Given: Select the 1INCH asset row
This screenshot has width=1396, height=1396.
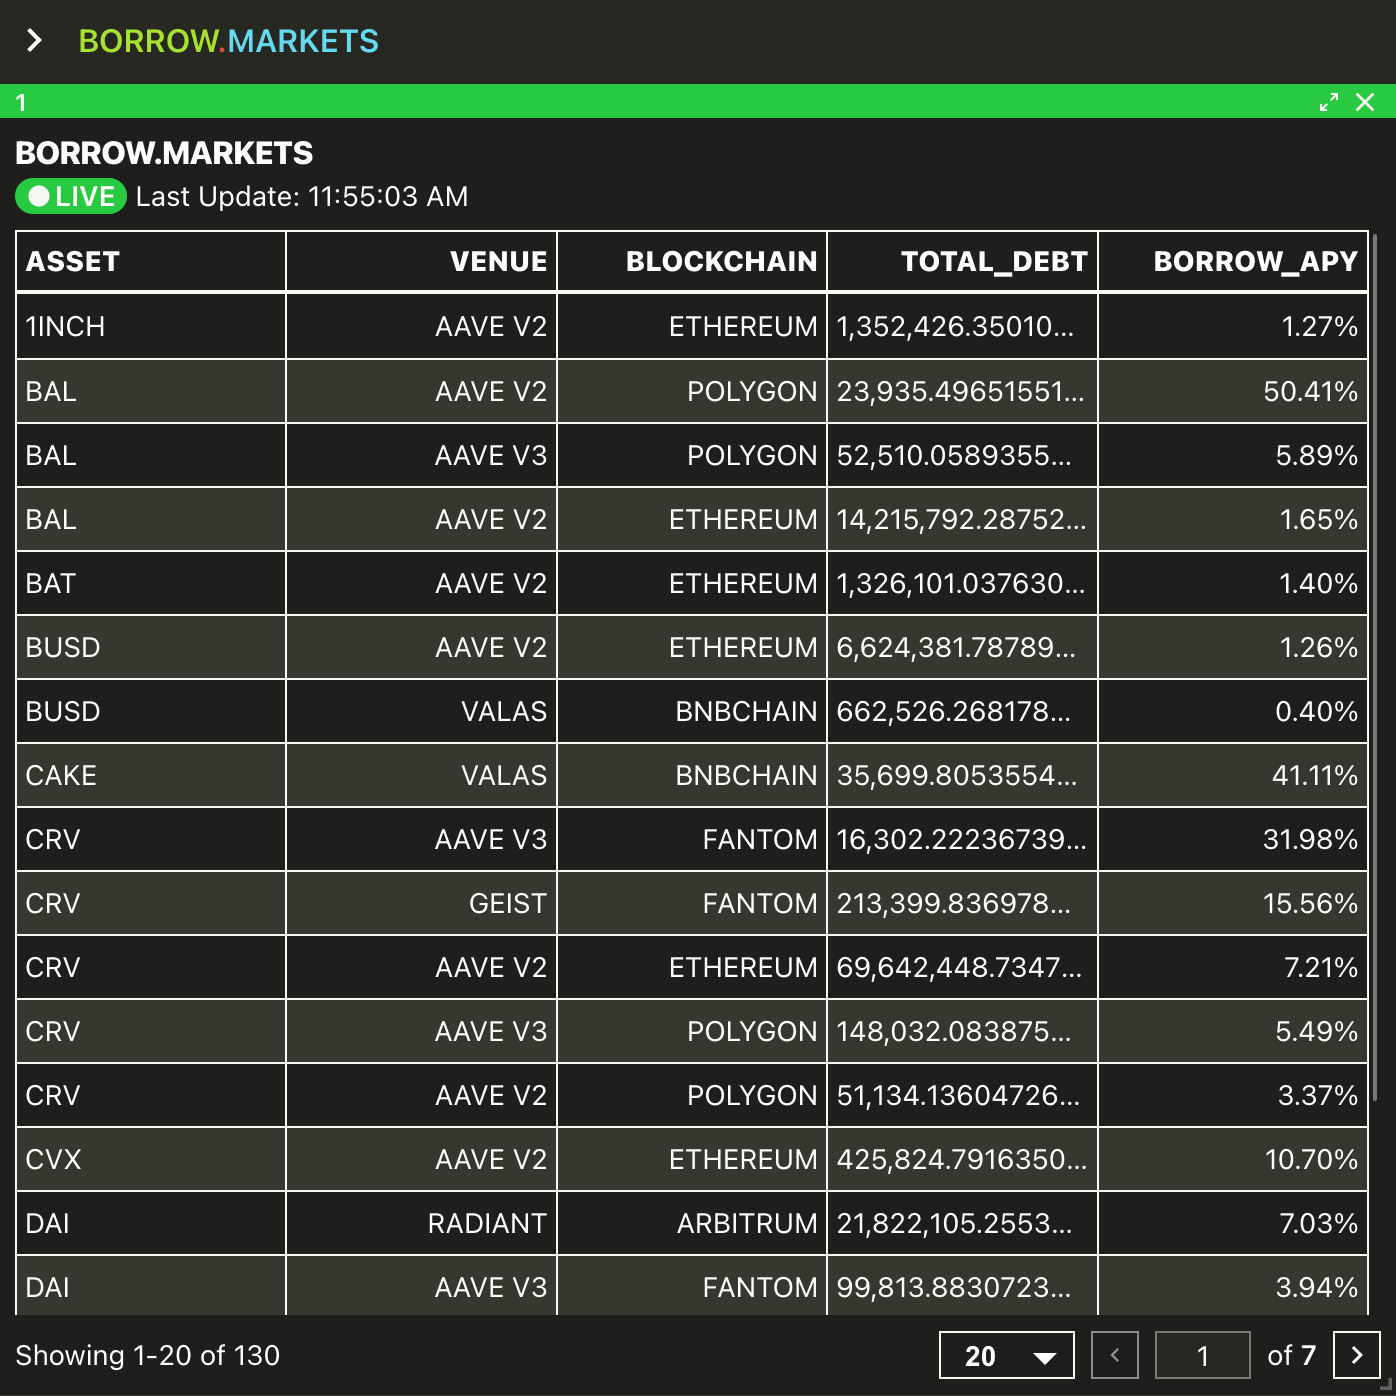Looking at the screenshot, I should click(x=692, y=326).
